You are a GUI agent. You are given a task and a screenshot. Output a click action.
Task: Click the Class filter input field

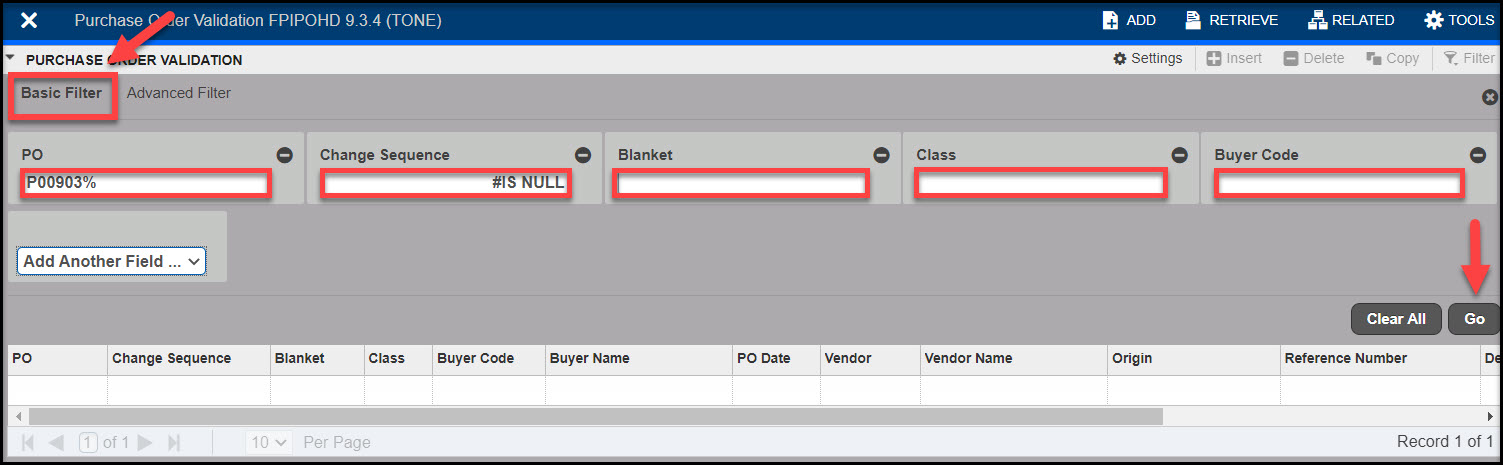(1039, 184)
